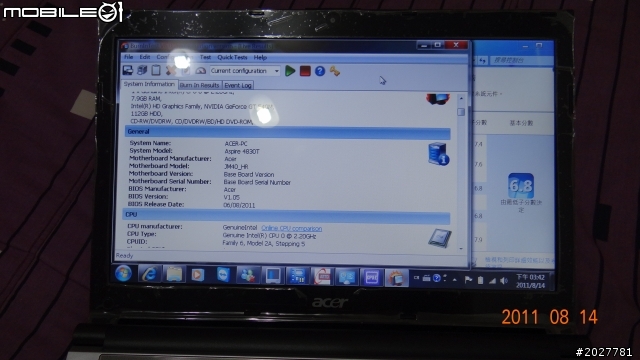640x360 pixels.
Task: Click the JM40_HR motherboard model value
Action: pos(236,167)
